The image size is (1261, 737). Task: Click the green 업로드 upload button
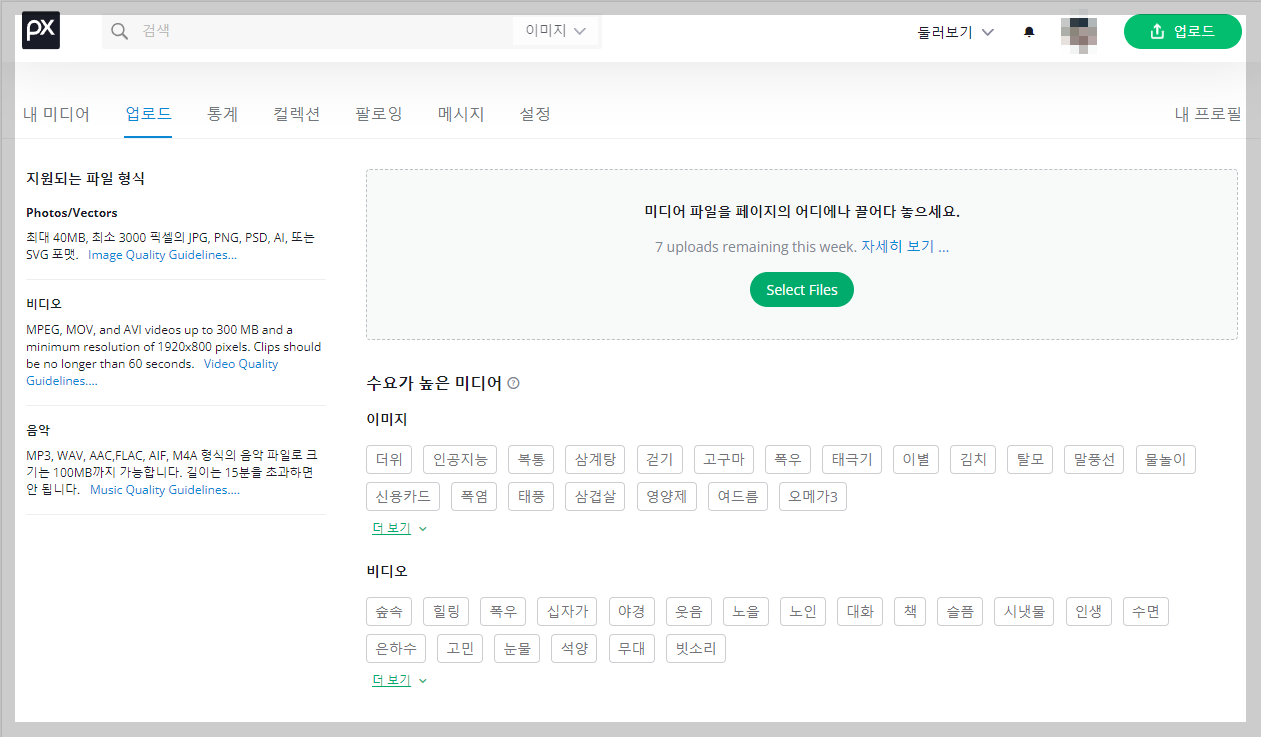tap(1182, 31)
